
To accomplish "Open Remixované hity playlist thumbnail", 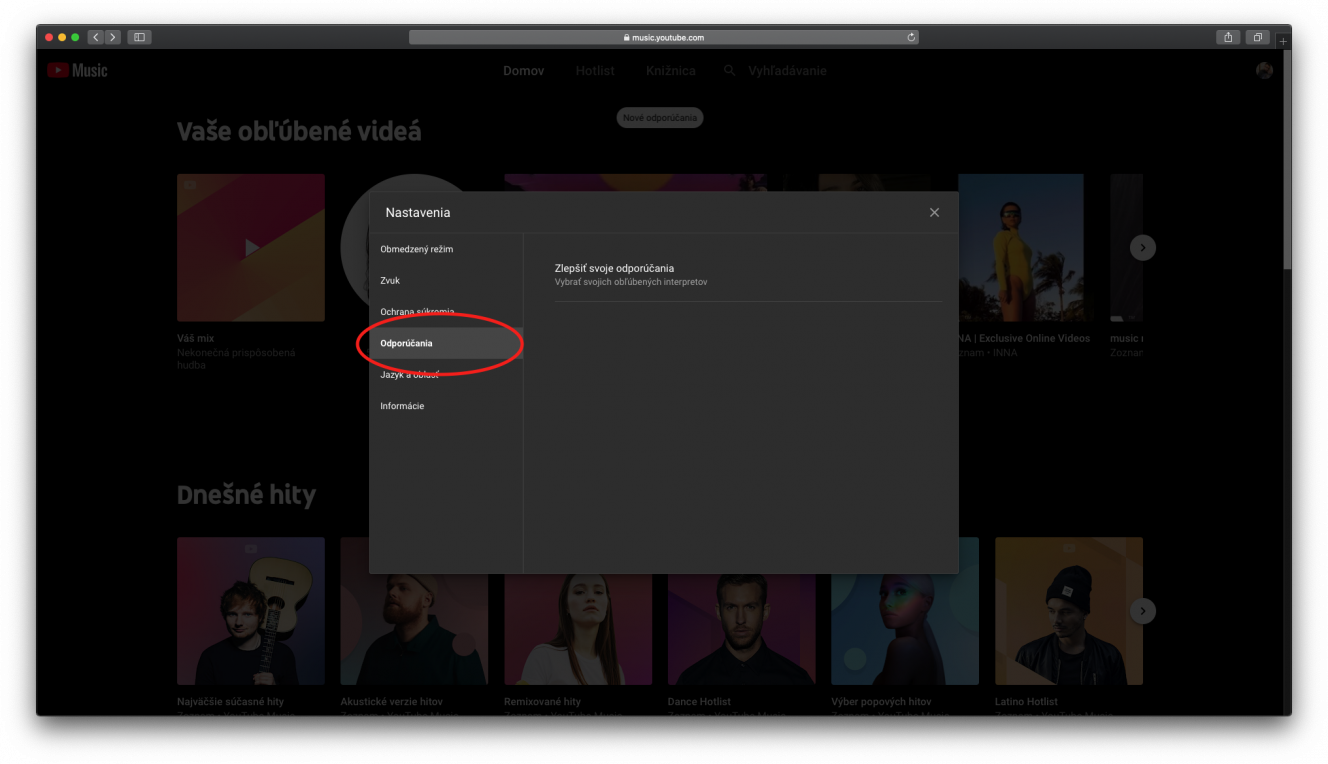I will click(x=578, y=611).
